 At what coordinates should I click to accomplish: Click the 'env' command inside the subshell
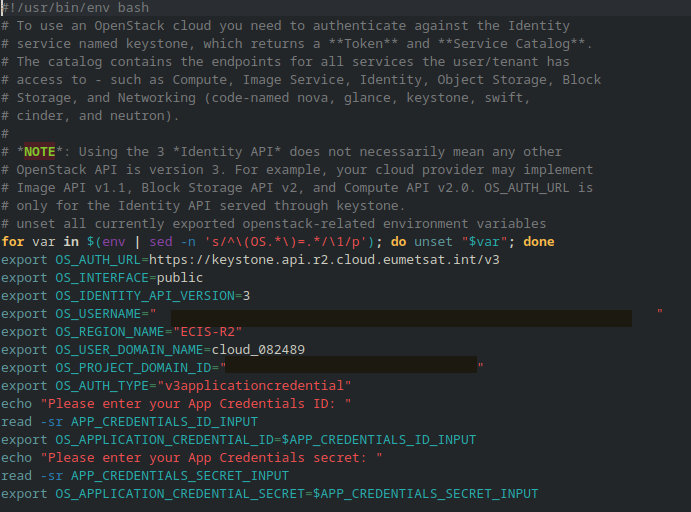pos(114,241)
